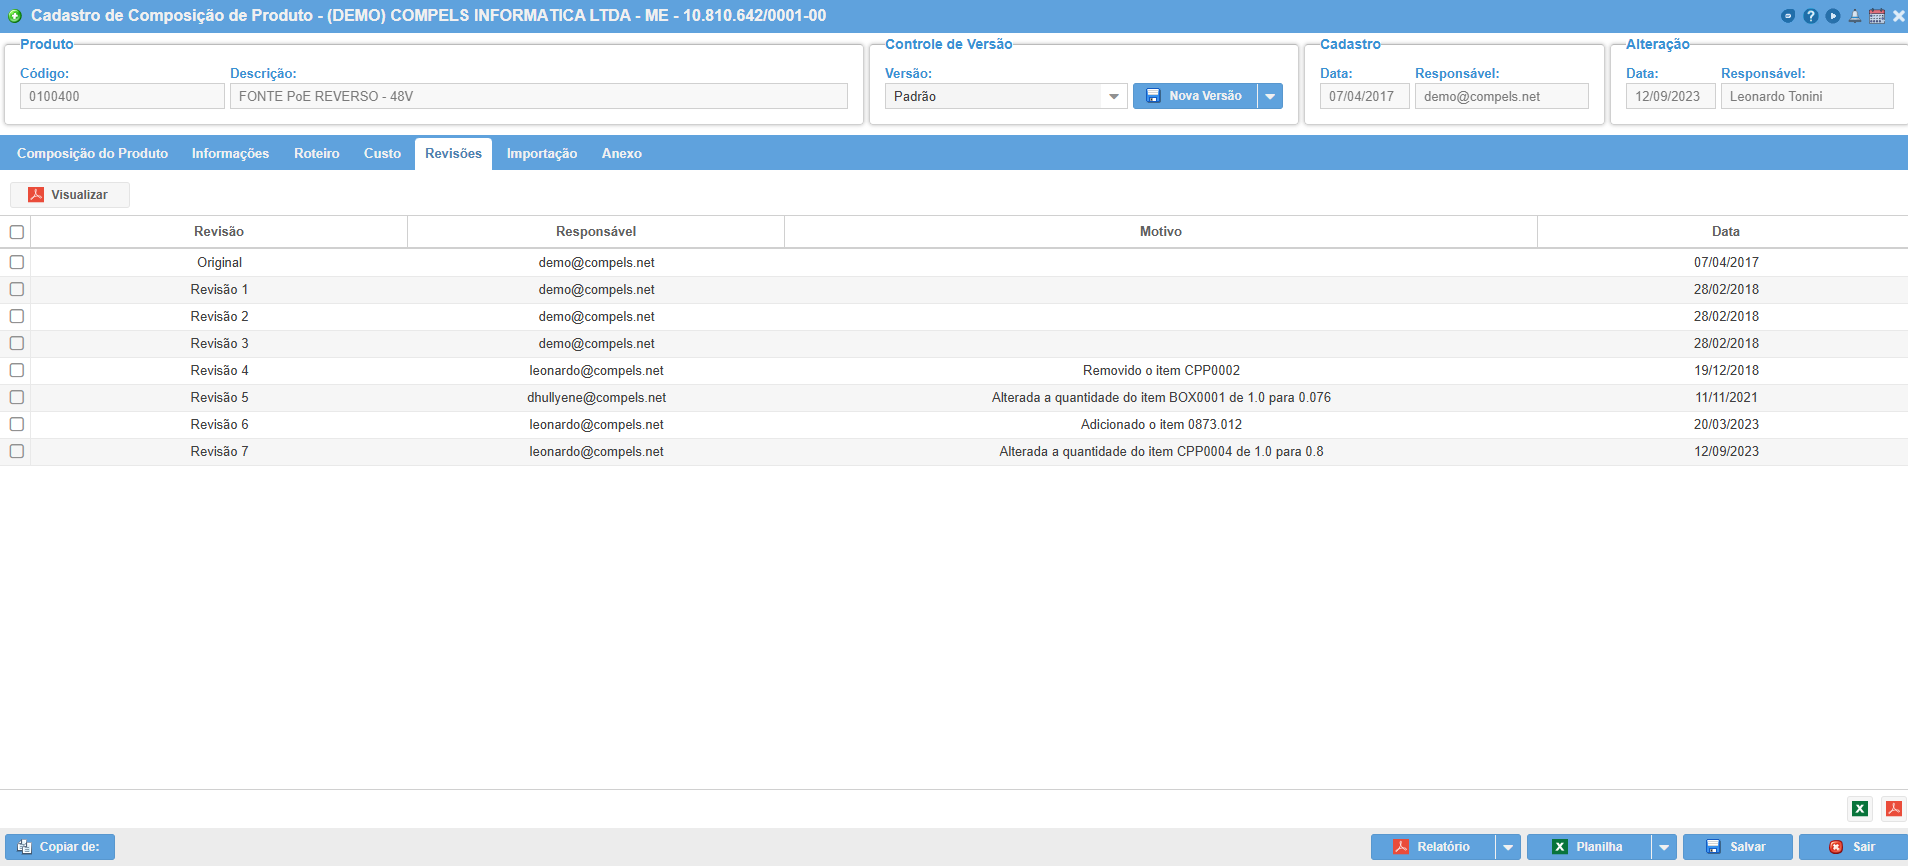Screen dimensions: 1908x866
Task: Click motivo mentioning CPP0004 quantity change
Action: 1161,452
